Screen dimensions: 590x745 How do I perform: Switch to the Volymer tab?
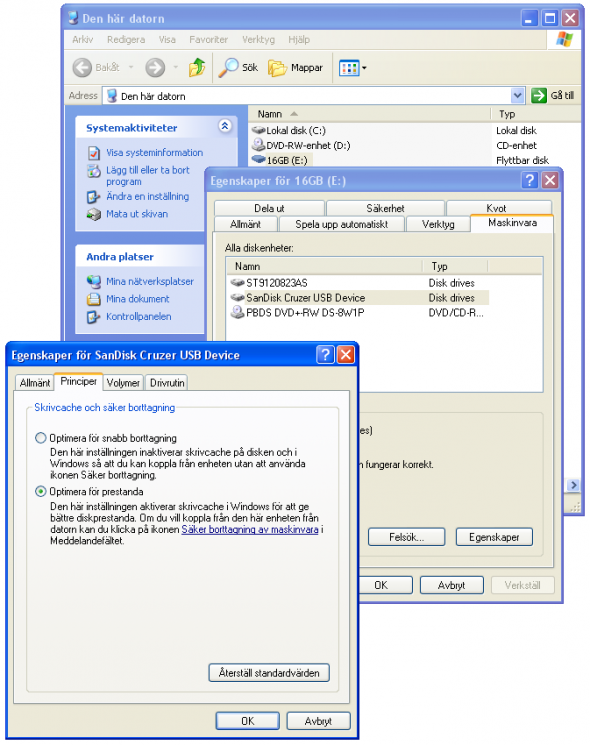pyautogui.click(x=124, y=382)
